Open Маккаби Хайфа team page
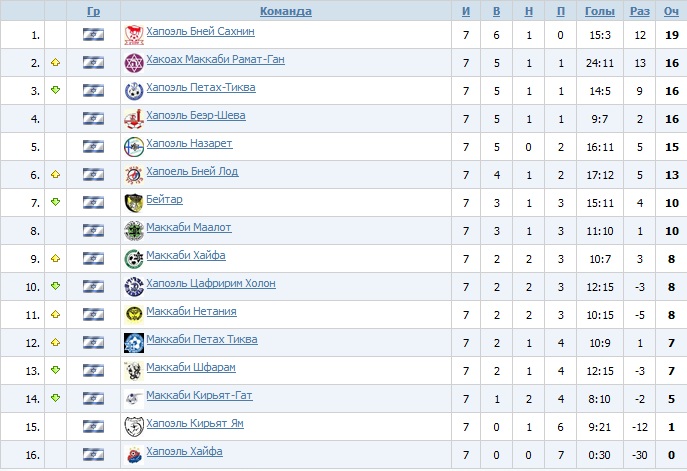The height and width of the screenshot is (471, 687). click(186, 256)
